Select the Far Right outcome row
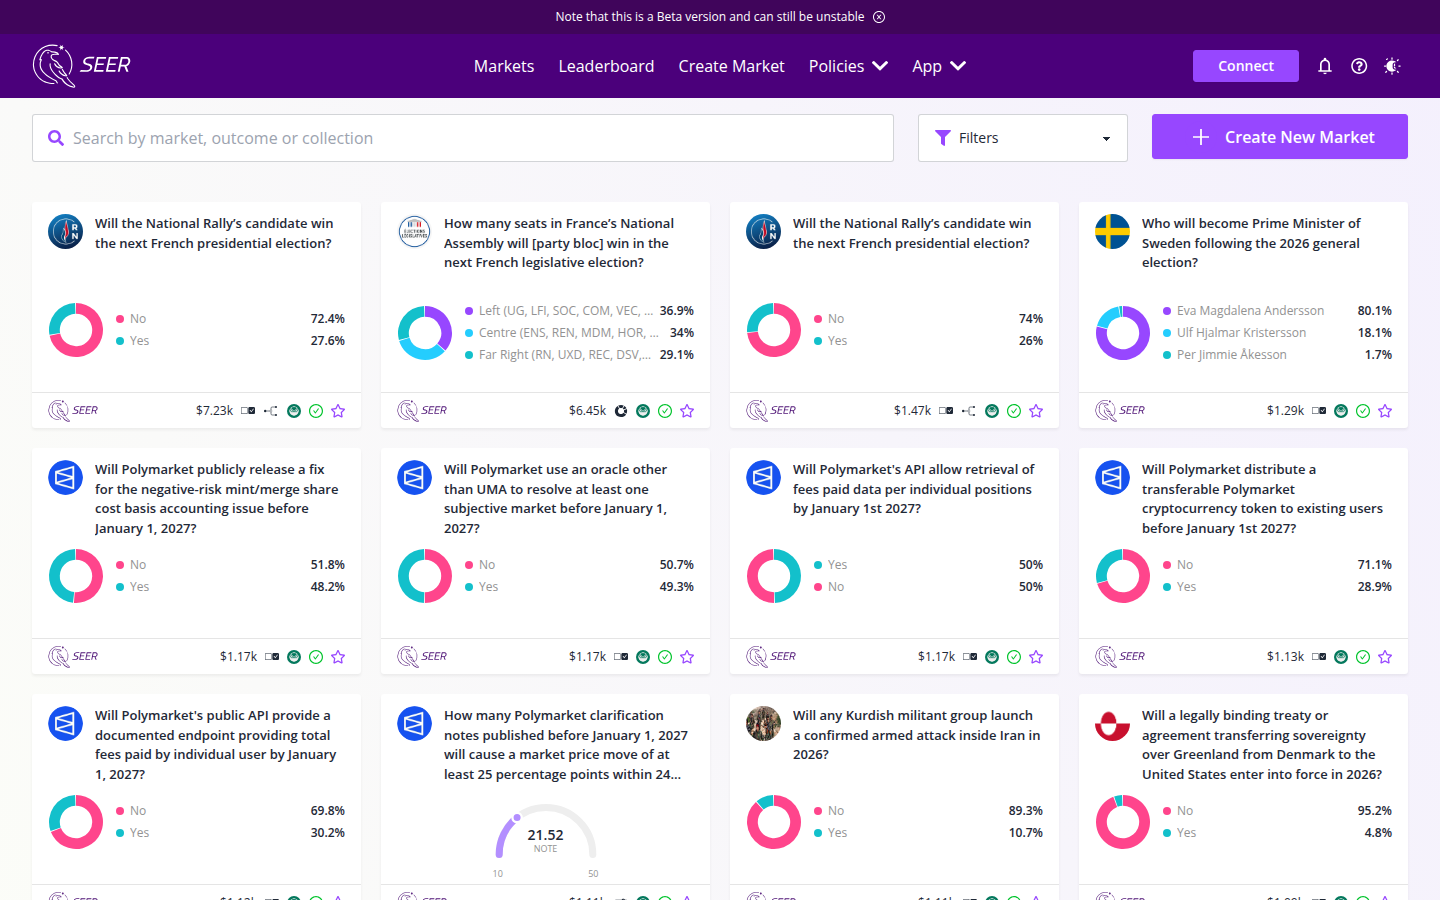Viewport: 1440px width, 900px height. (579, 355)
